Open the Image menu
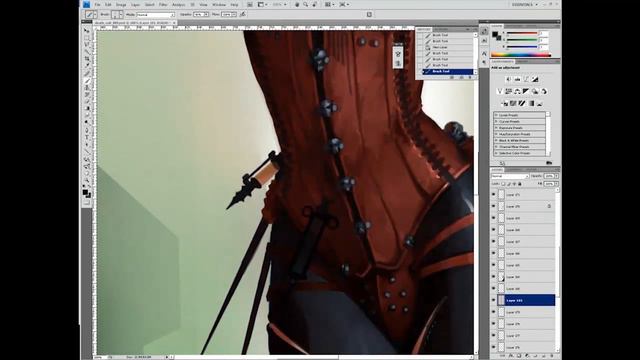This screenshot has width=640, height=360. [x=121, y=4]
